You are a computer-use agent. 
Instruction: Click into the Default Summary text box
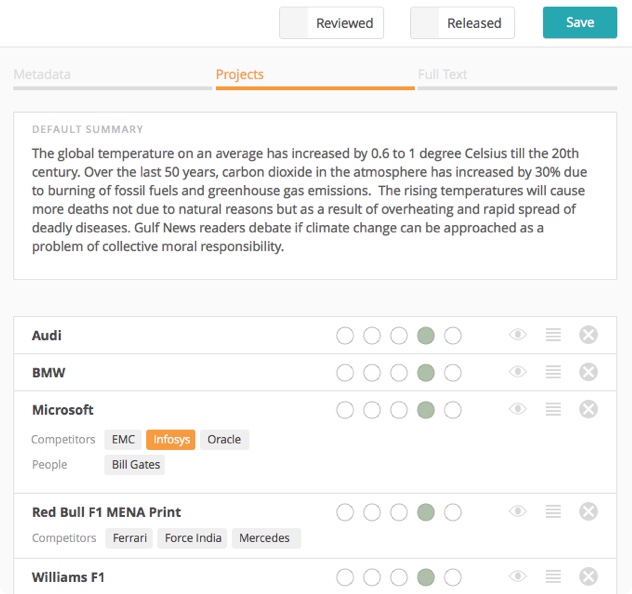tap(315, 196)
